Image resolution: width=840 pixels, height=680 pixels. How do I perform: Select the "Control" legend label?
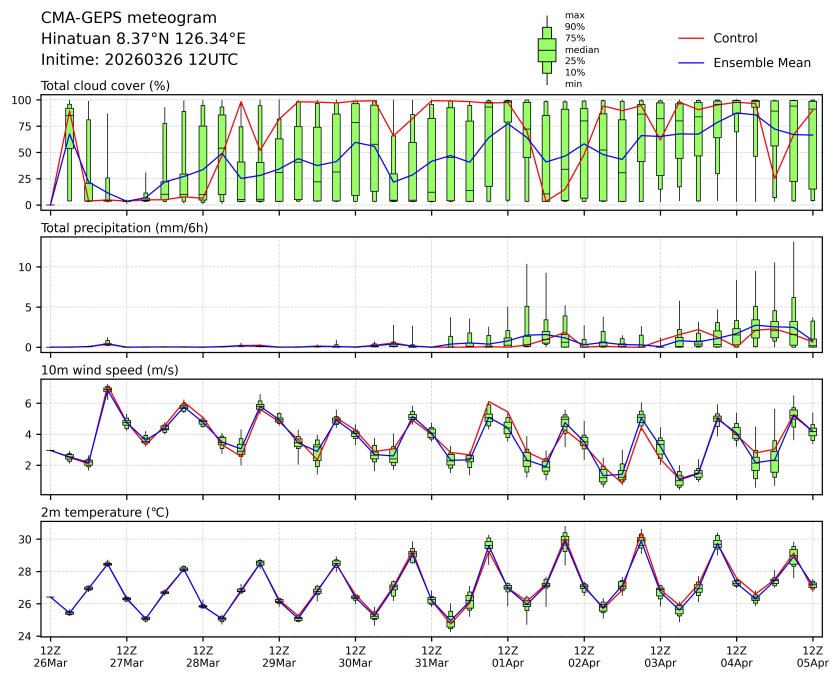(735, 38)
